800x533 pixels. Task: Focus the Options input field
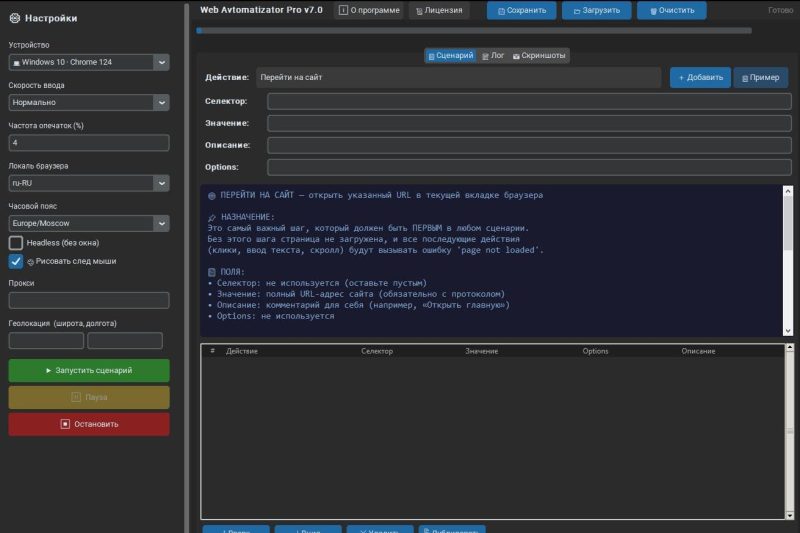click(529, 167)
